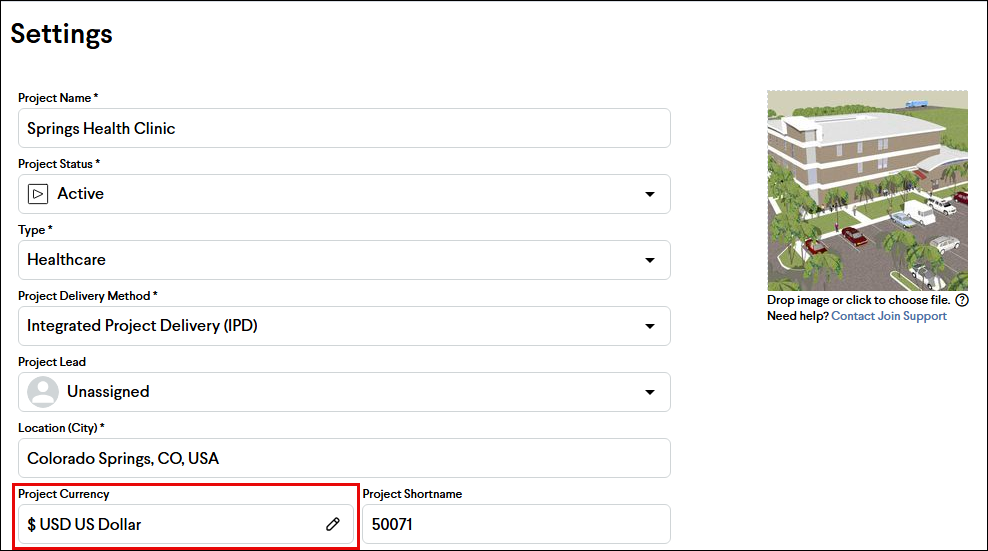Expand the Project Status dropdown arrow
Screen dimensions: 988x551
(650, 194)
